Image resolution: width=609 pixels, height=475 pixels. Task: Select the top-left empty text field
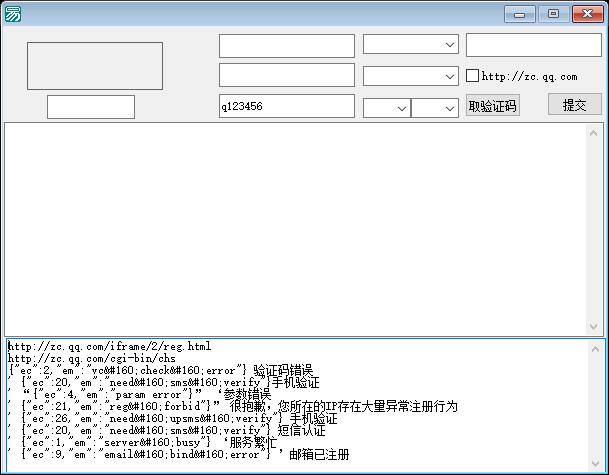pyautogui.click(x=286, y=45)
